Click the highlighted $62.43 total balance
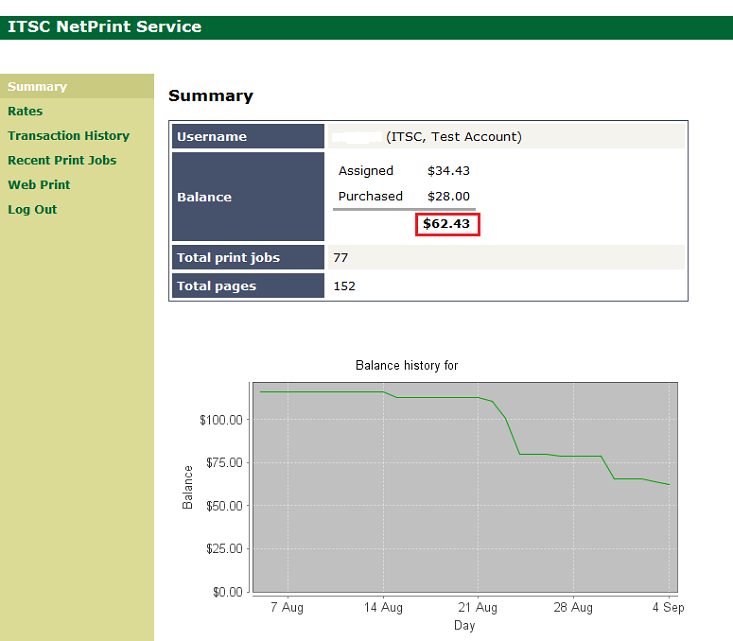Viewport: 733px width, 641px height. click(447, 224)
